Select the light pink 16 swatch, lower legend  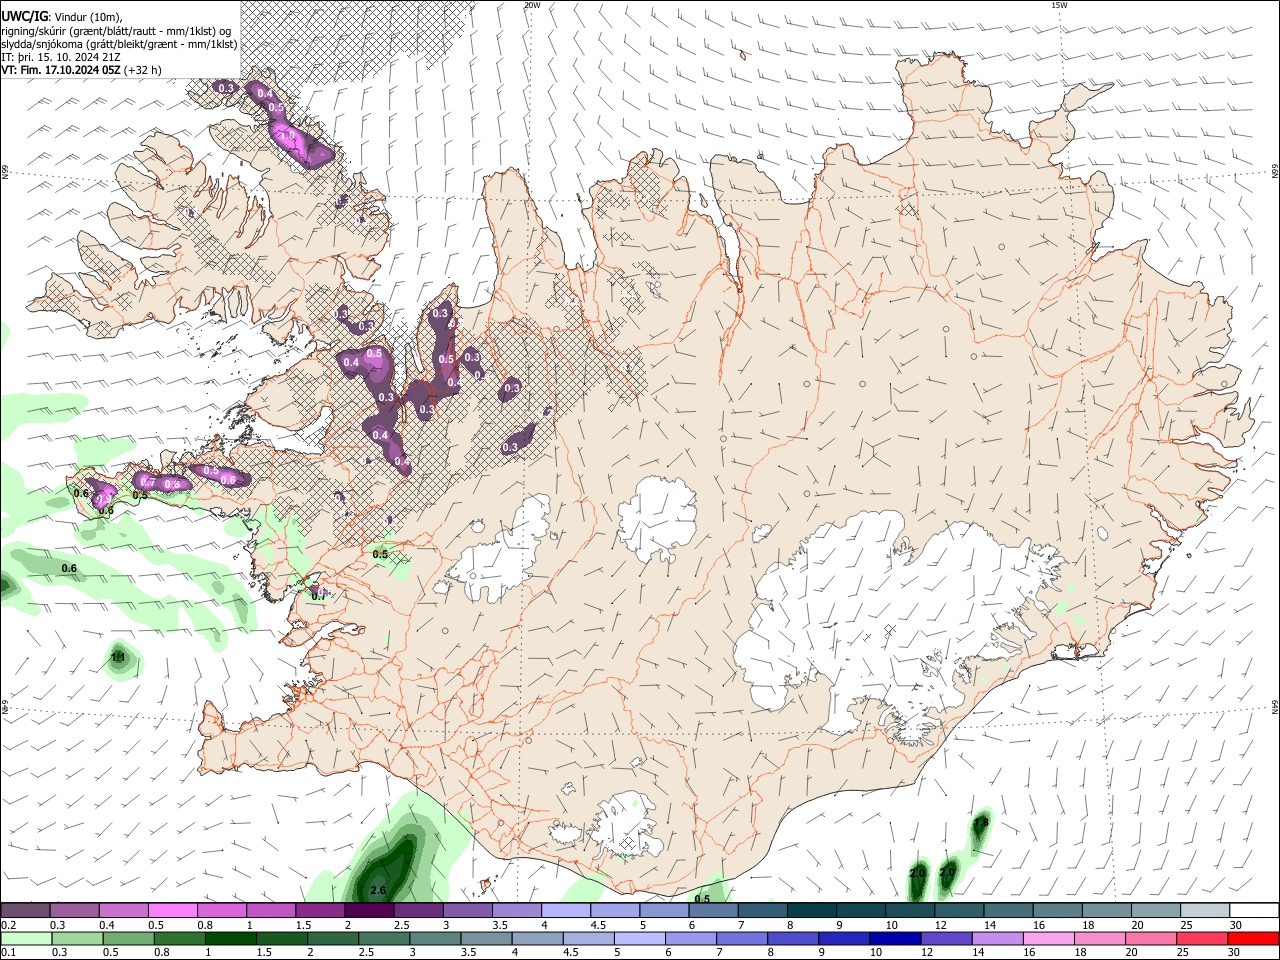[1048, 938]
